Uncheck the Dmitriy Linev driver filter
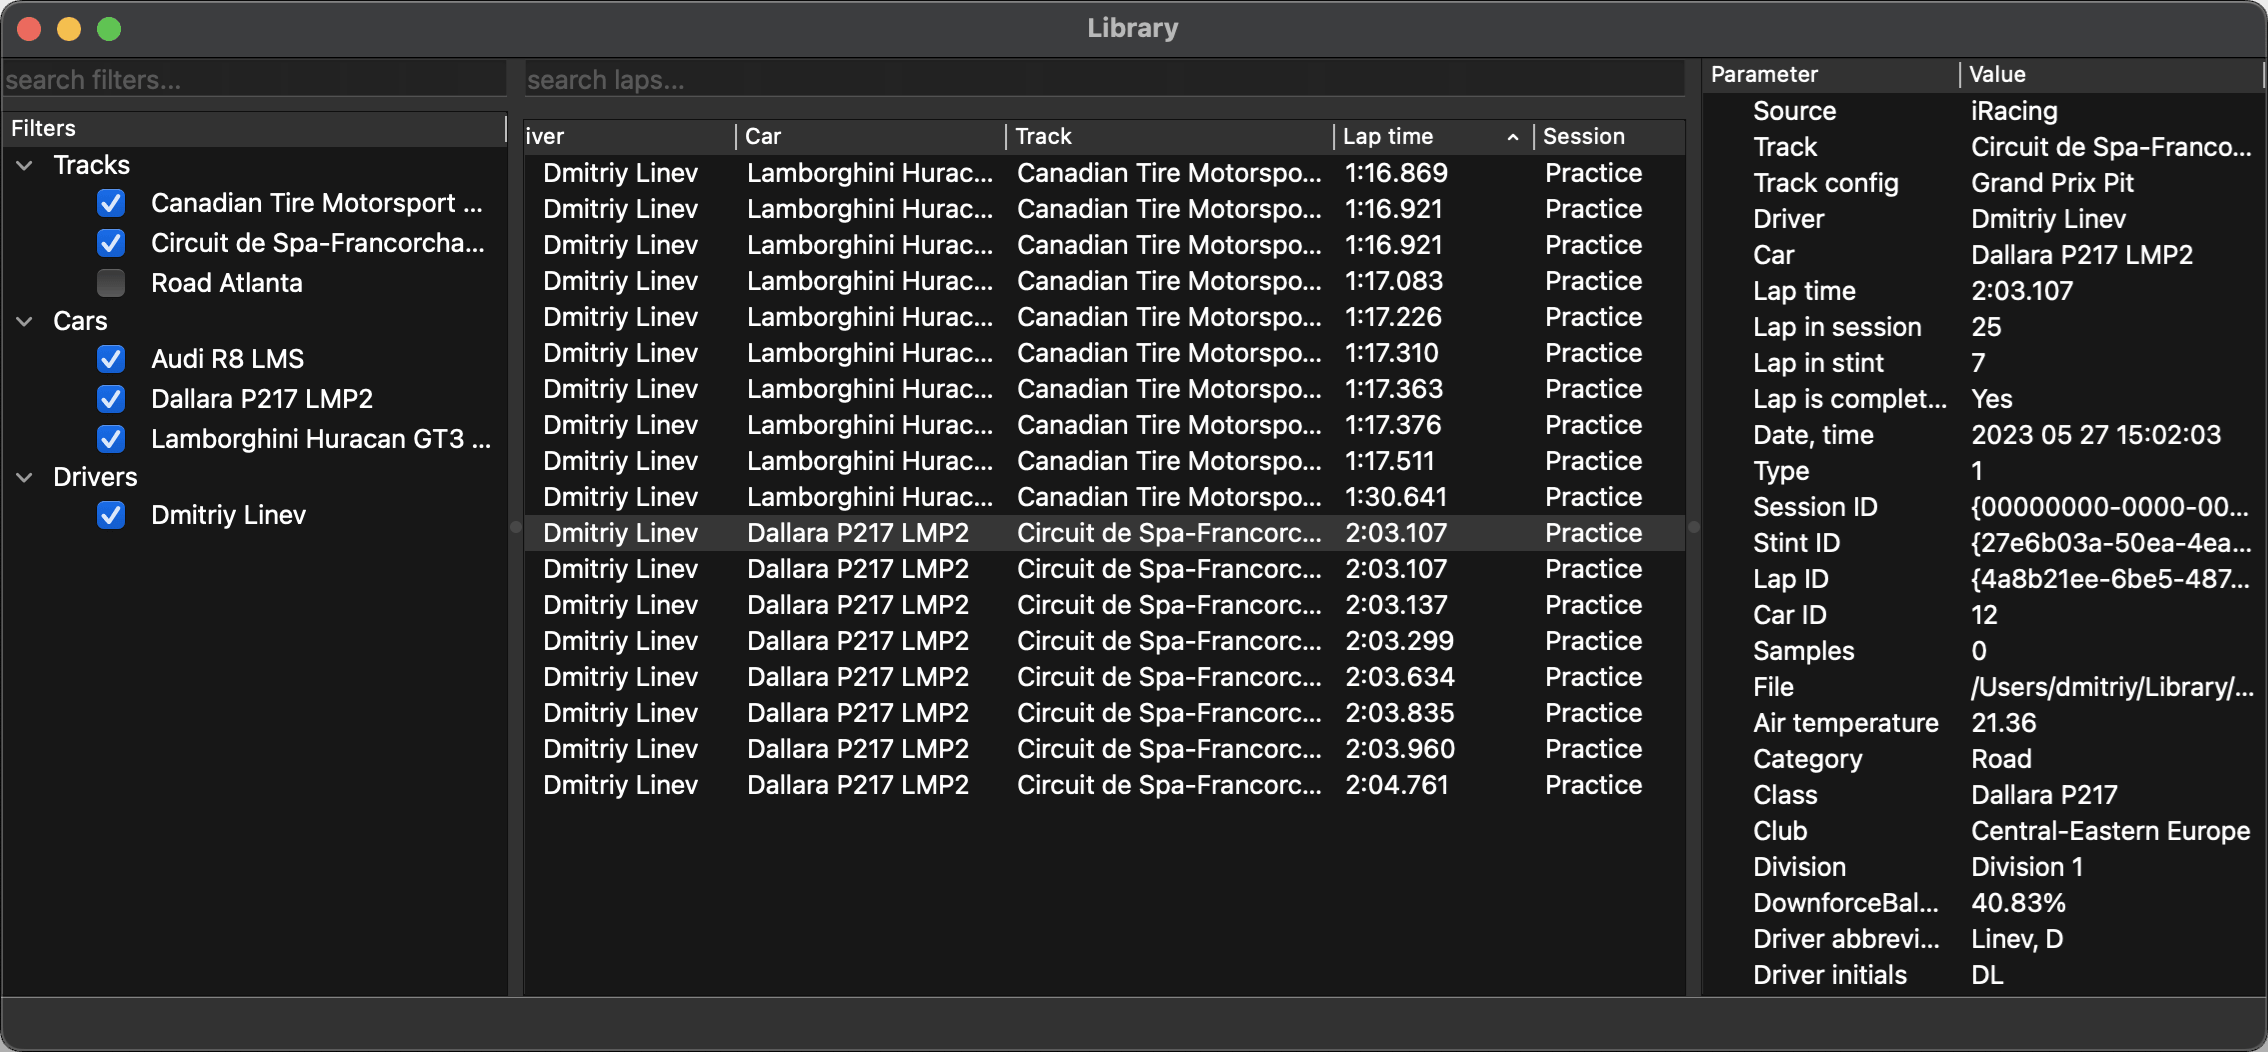The width and height of the screenshot is (2268, 1052). click(x=111, y=515)
